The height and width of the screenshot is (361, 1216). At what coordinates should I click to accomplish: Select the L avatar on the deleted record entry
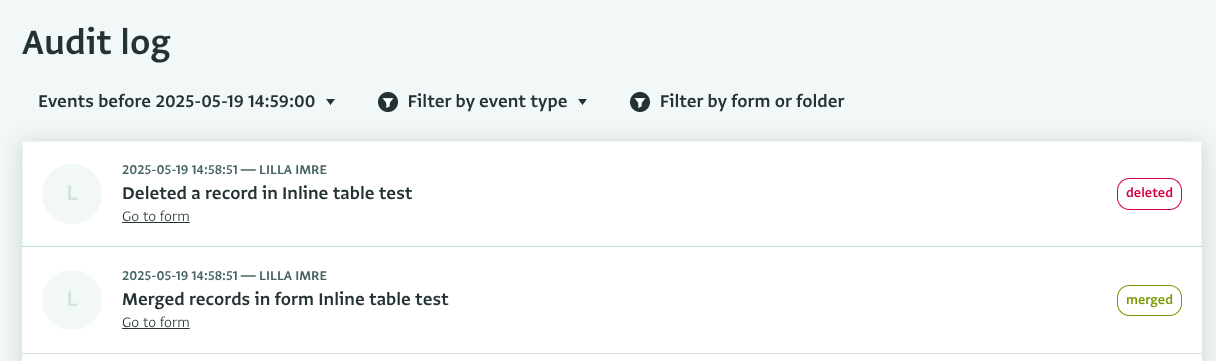tap(72, 193)
